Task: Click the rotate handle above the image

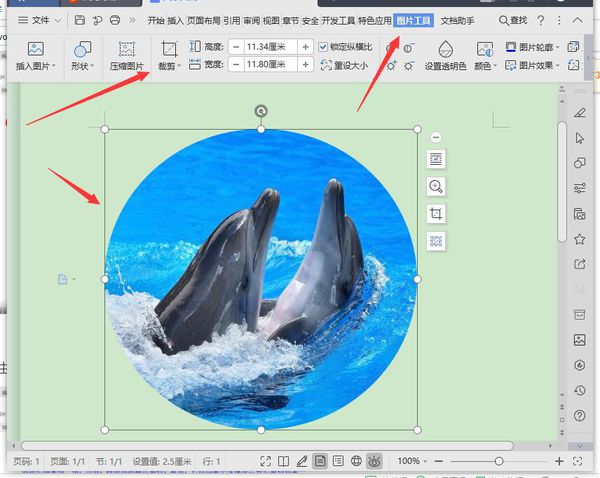Action: point(261,111)
